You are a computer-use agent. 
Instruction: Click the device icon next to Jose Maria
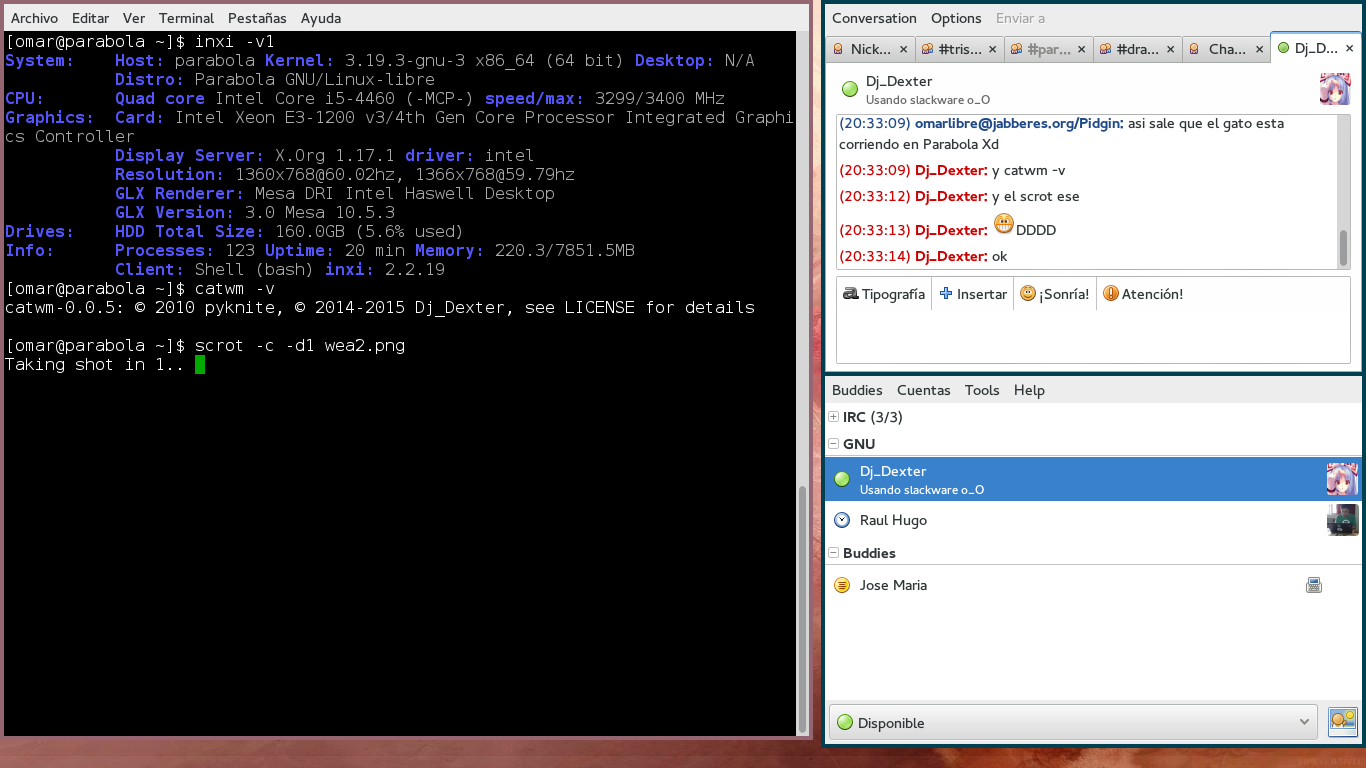(x=1314, y=585)
